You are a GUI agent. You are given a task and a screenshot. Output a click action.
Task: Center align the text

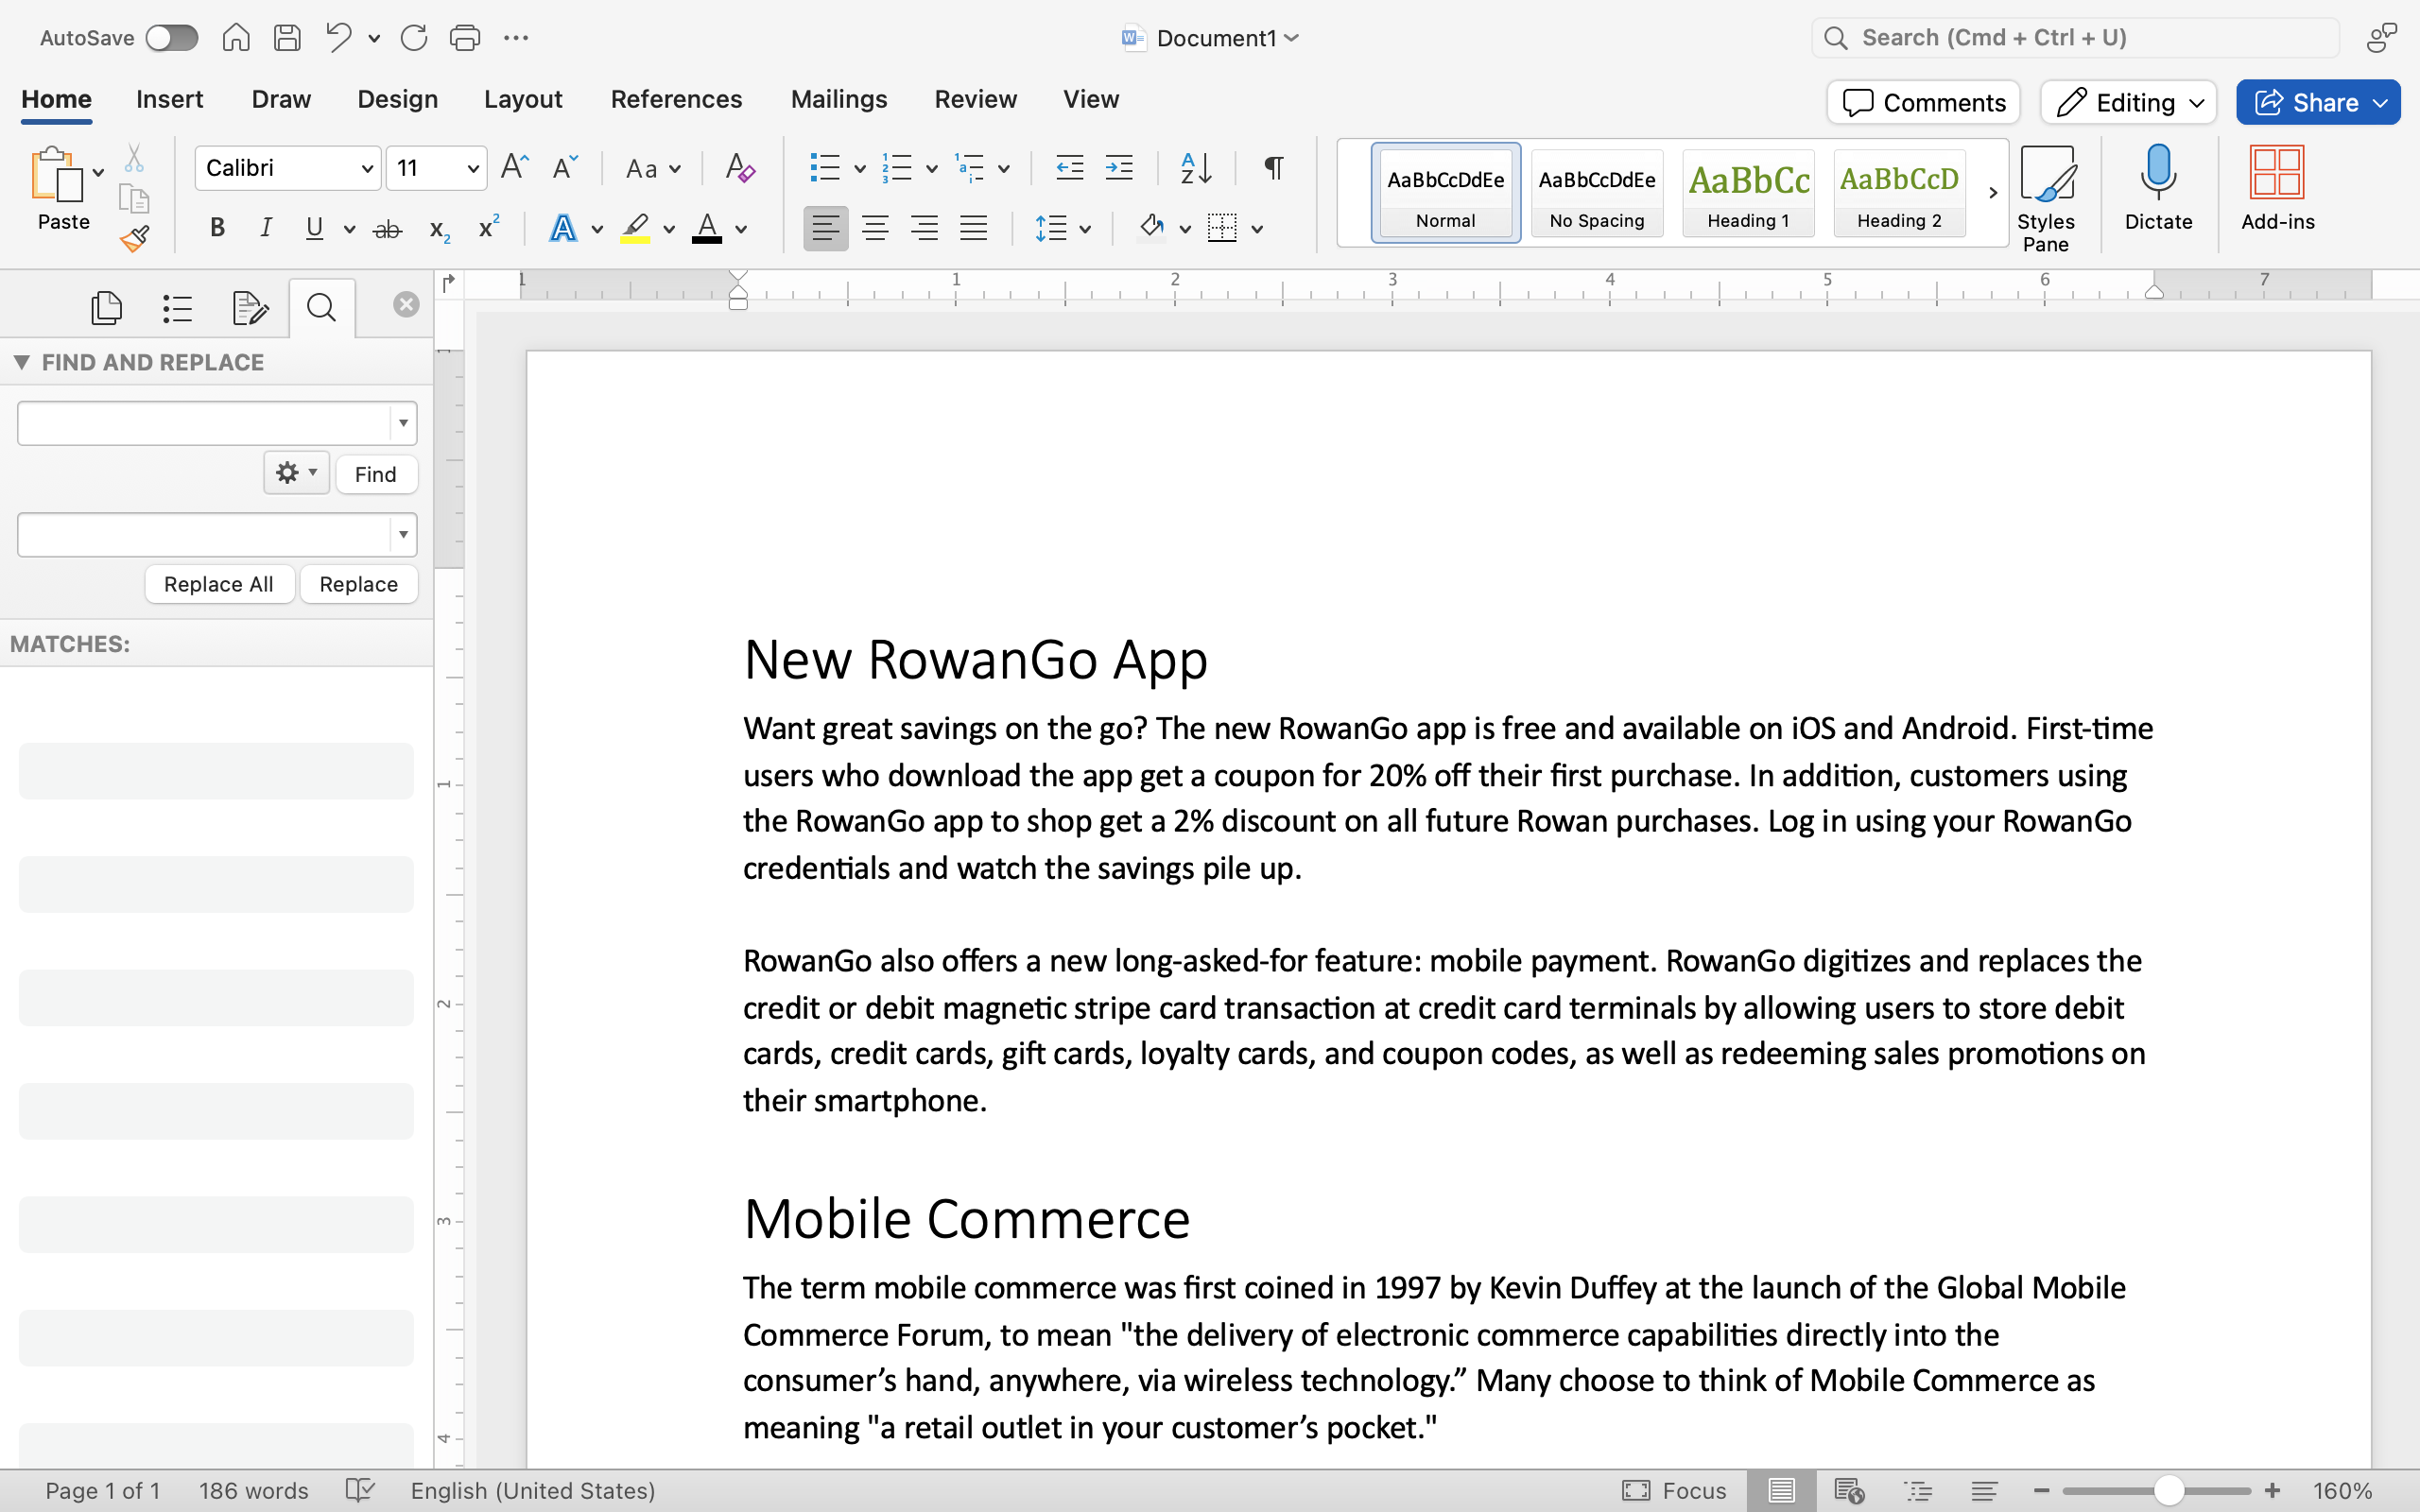tap(875, 228)
